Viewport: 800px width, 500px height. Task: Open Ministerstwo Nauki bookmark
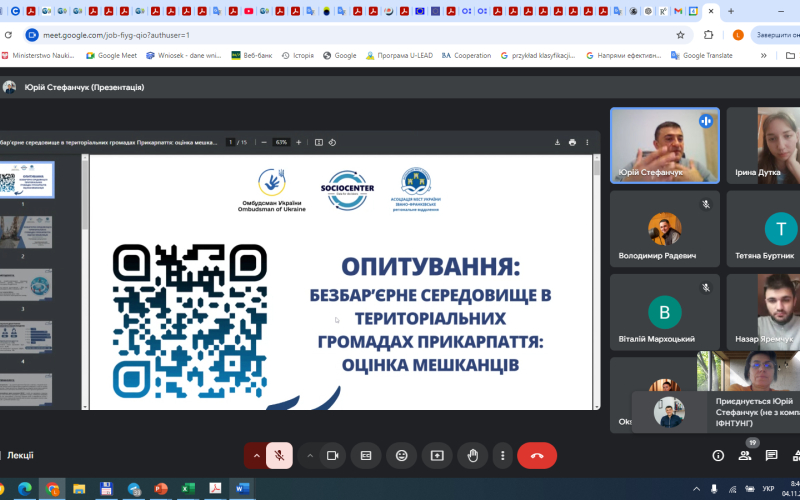click(x=38, y=56)
